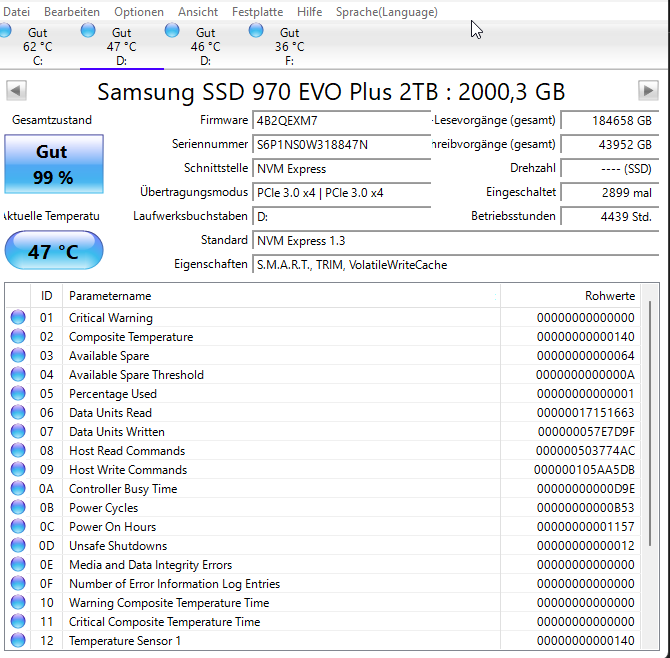Click the Eigenschaften field S.M.A.R.T., TRIM
670x658 pixels.
(455, 264)
